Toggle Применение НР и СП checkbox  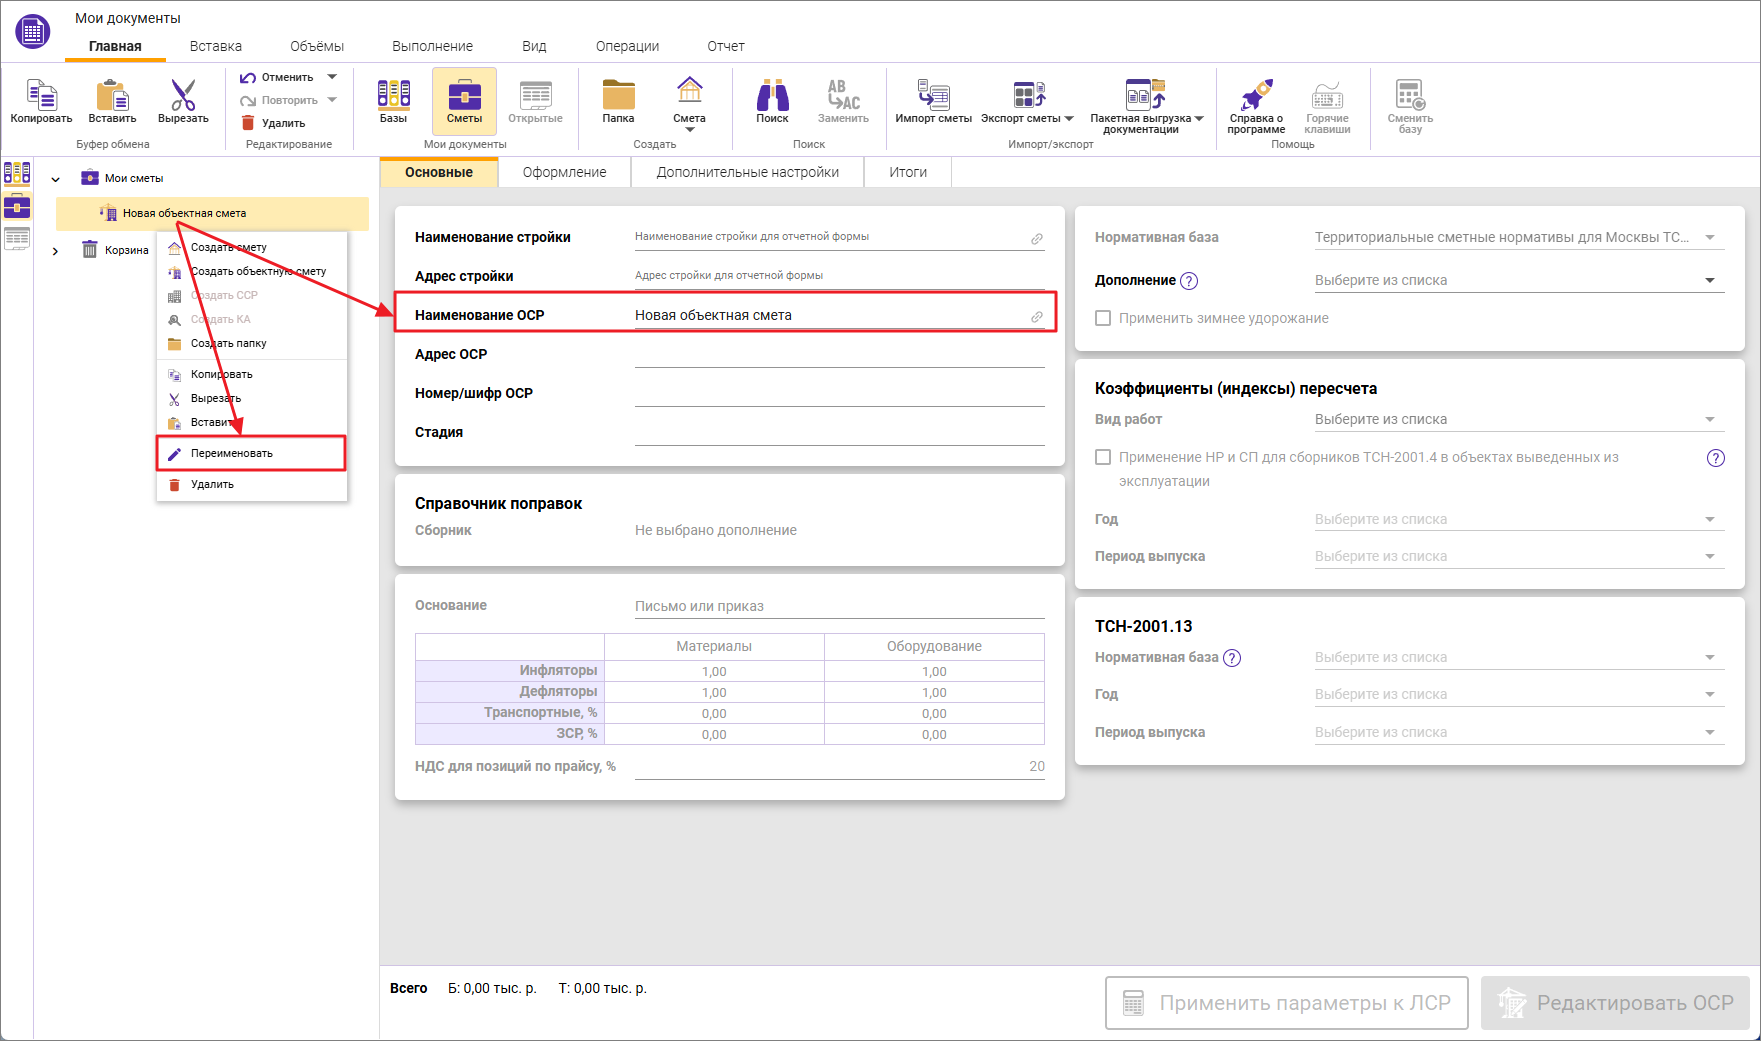[x=1103, y=457]
